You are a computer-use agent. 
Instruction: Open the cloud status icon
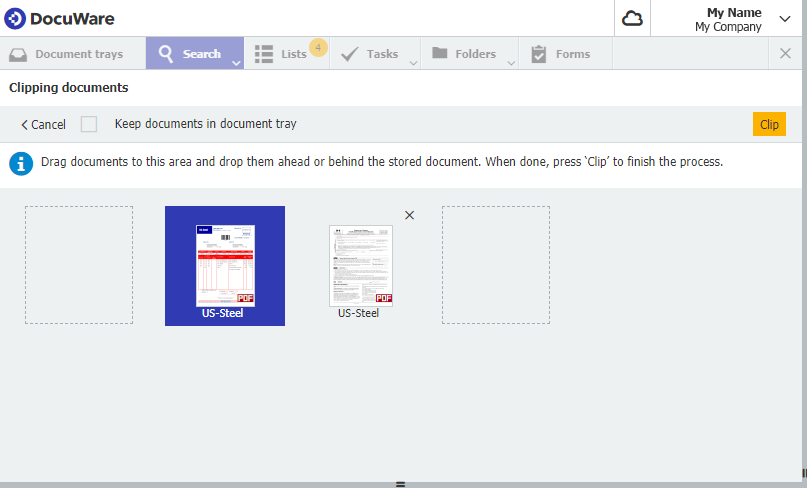click(632, 18)
